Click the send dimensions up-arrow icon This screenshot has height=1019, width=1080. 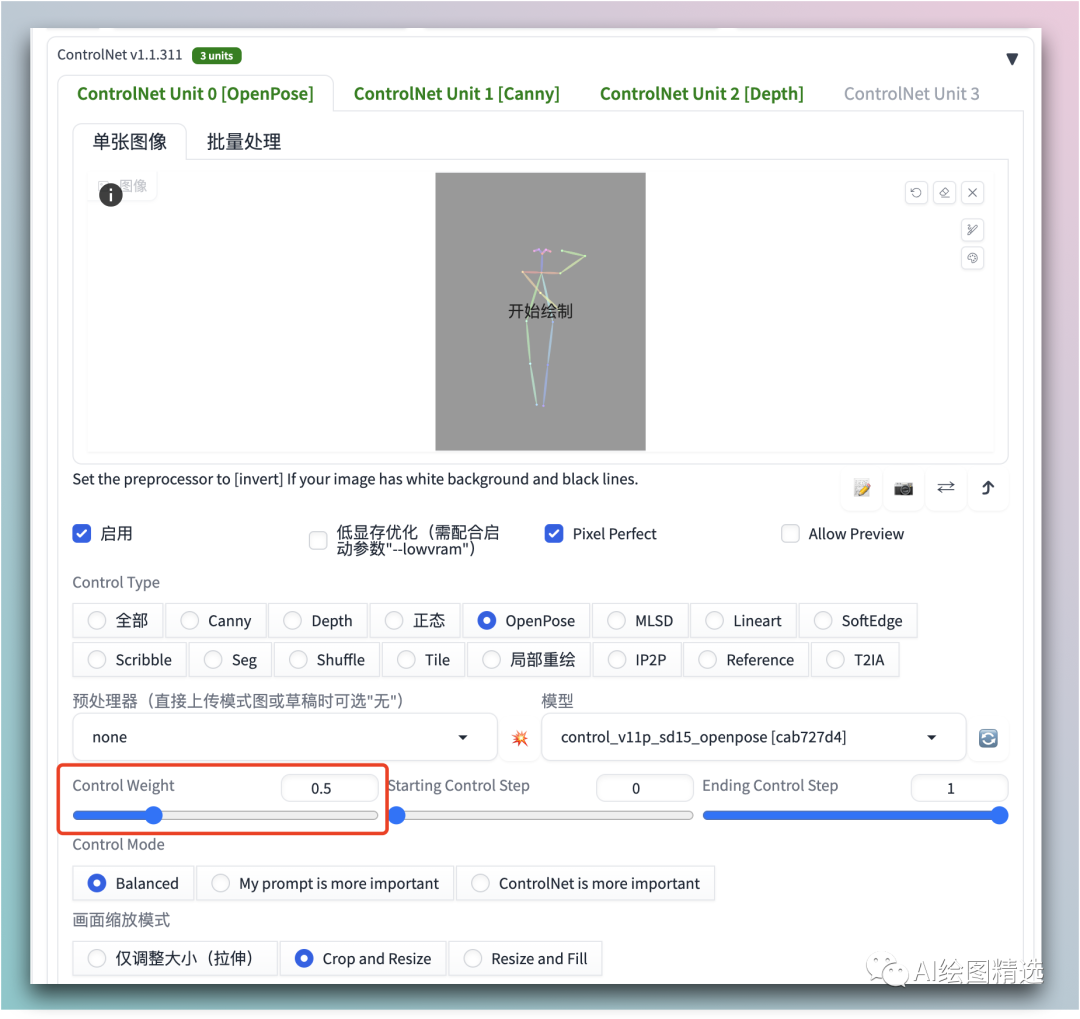pos(987,489)
